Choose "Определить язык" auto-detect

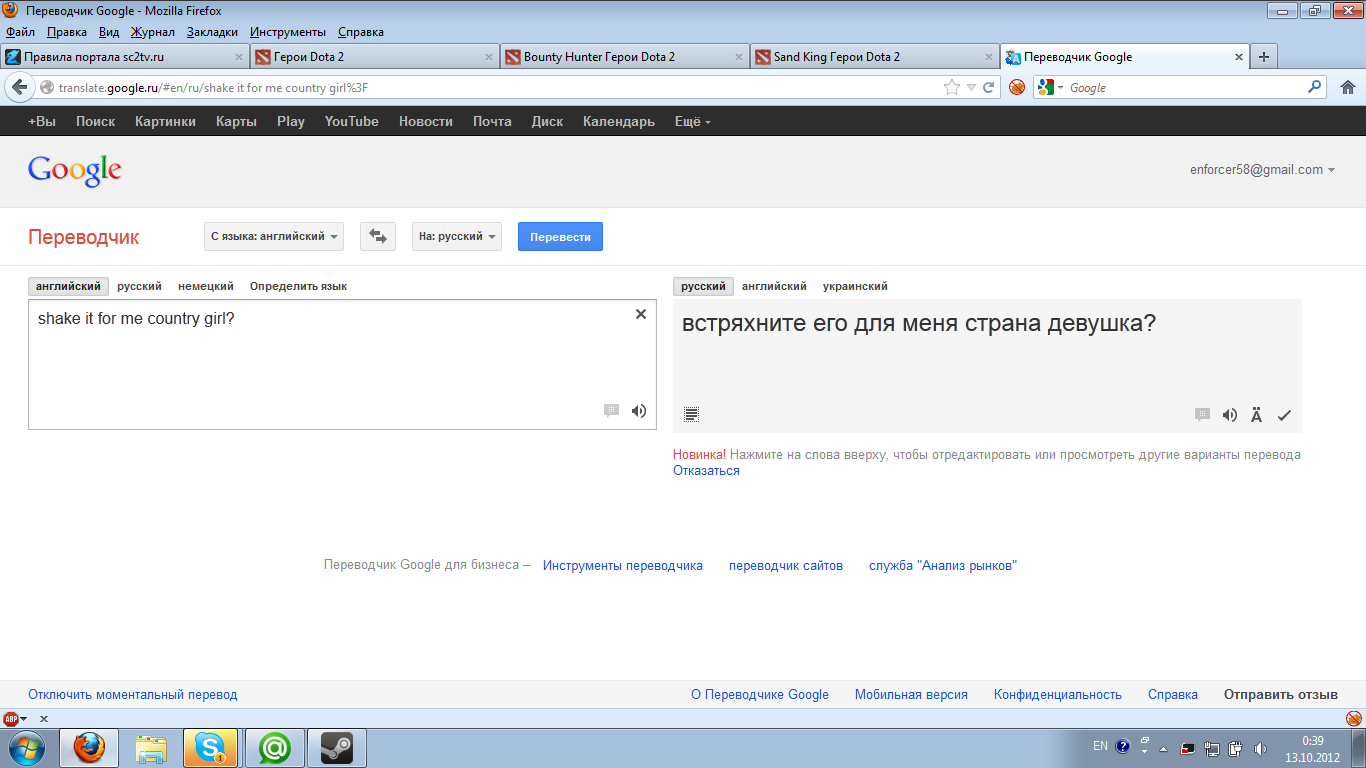pos(298,286)
